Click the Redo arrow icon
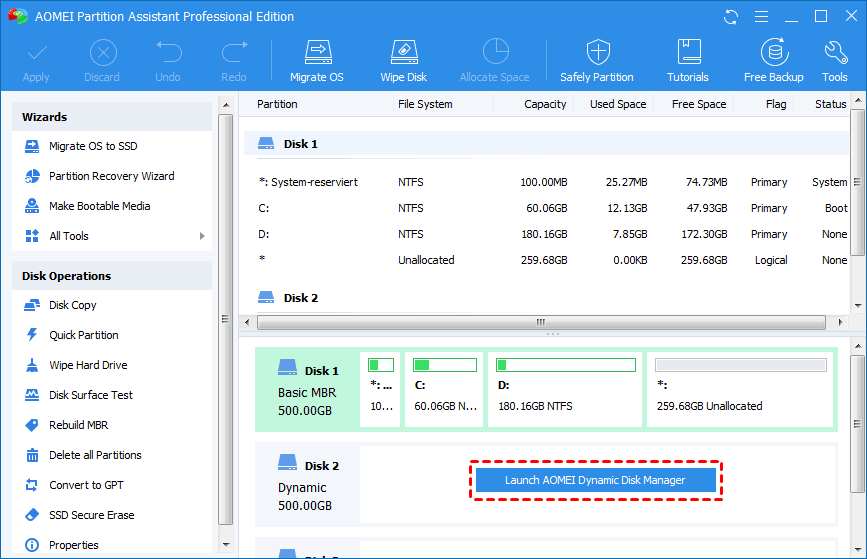This screenshot has width=867, height=559. pos(234,53)
